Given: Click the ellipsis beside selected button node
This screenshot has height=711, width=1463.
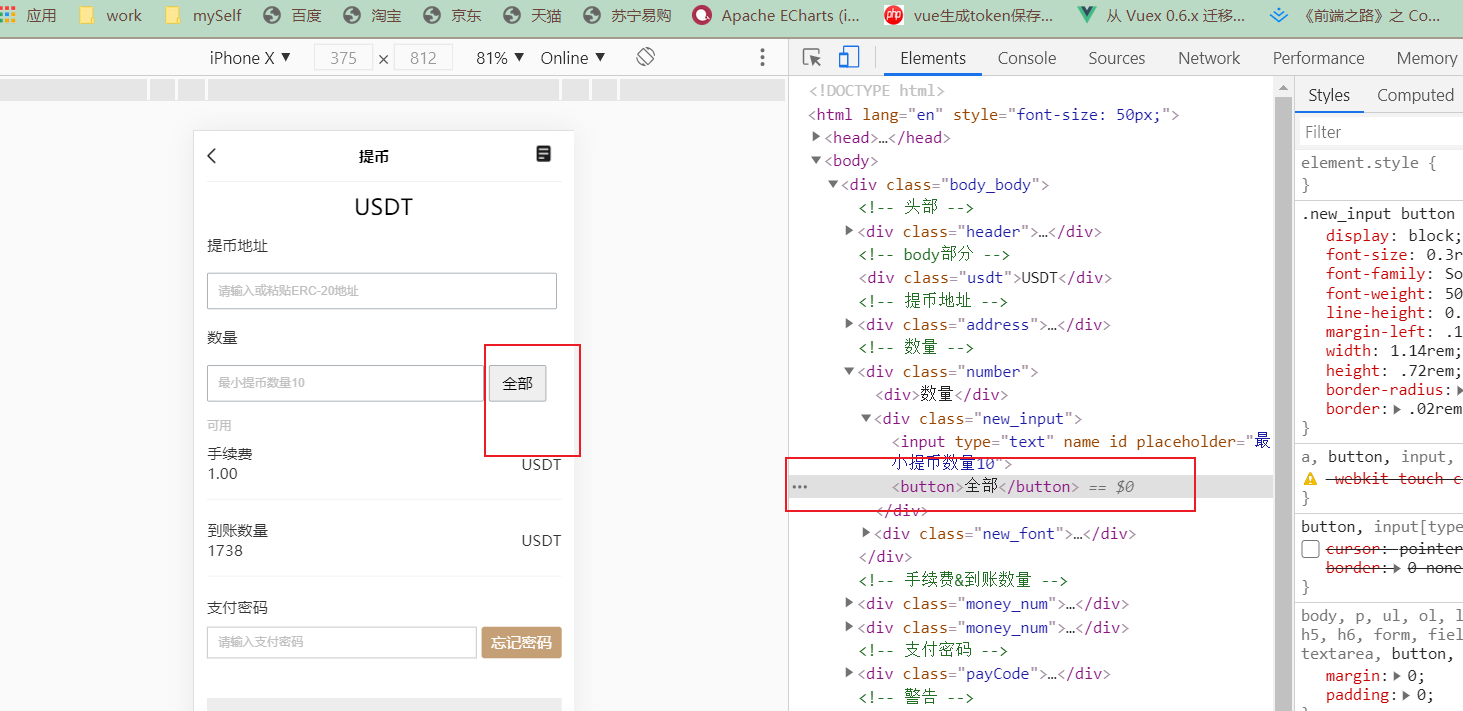Looking at the screenshot, I should point(800,487).
